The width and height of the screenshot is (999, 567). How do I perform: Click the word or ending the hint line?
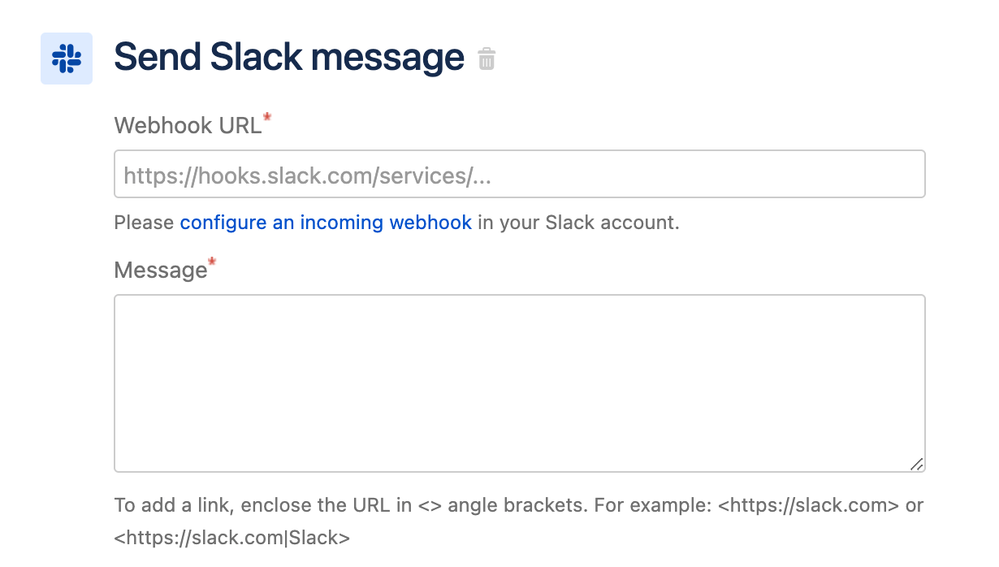[914, 505]
